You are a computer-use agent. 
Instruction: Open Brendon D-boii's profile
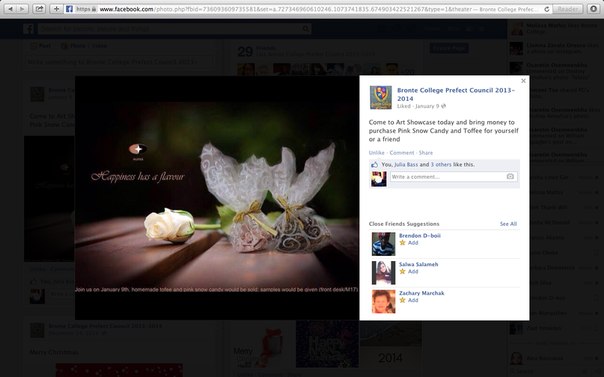coord(420,236)
